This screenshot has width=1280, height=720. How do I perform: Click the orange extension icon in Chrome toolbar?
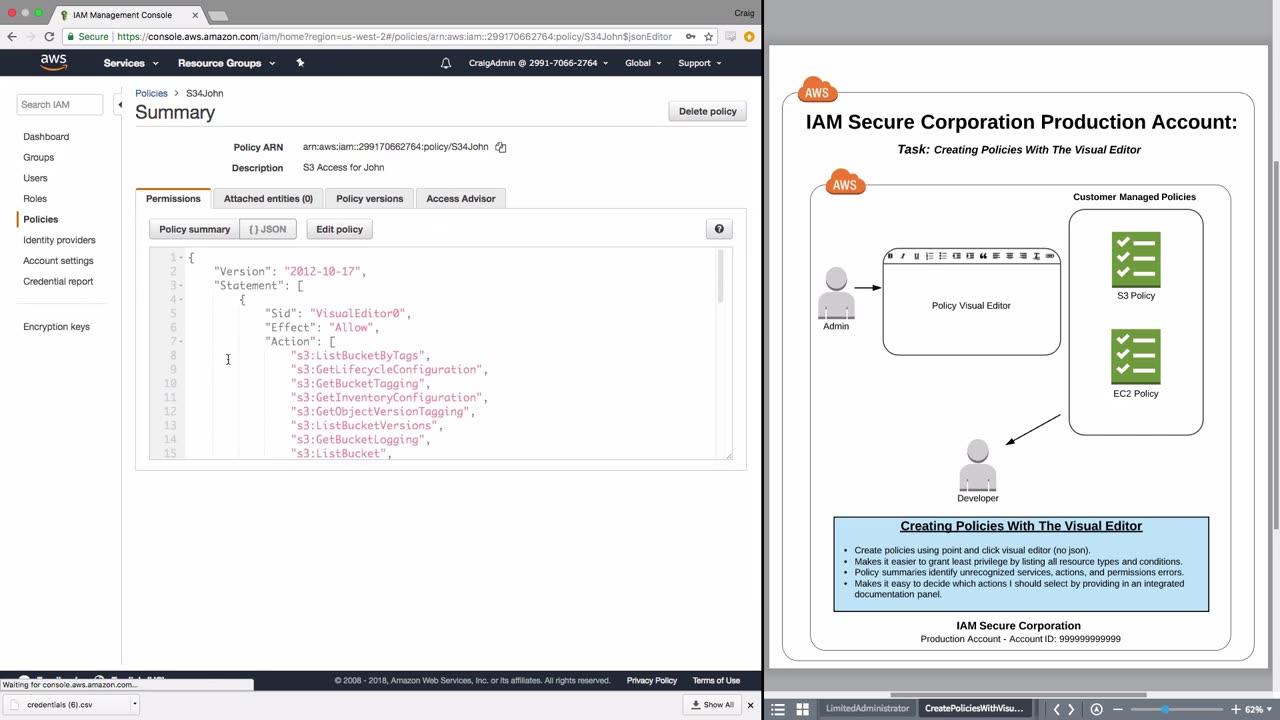point(749,37)
